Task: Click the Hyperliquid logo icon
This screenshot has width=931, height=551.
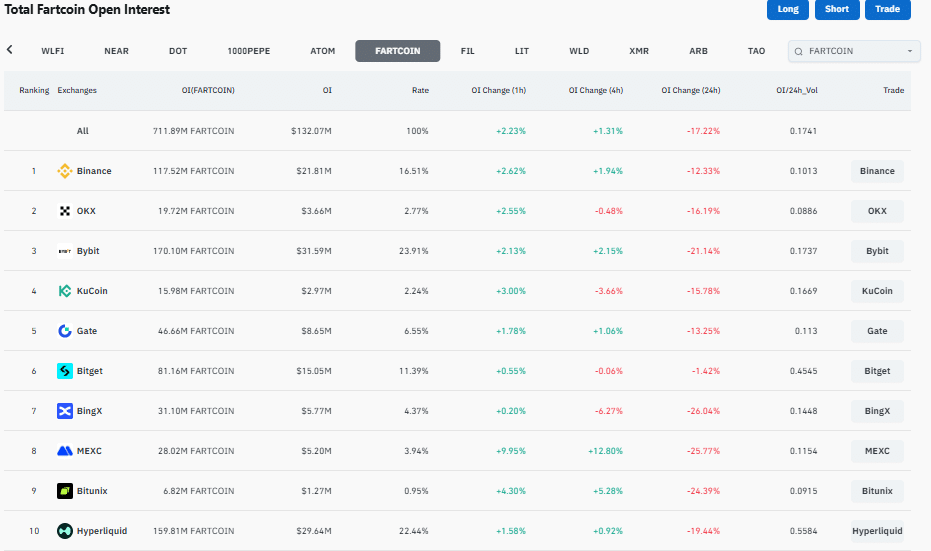Action: 65,531
